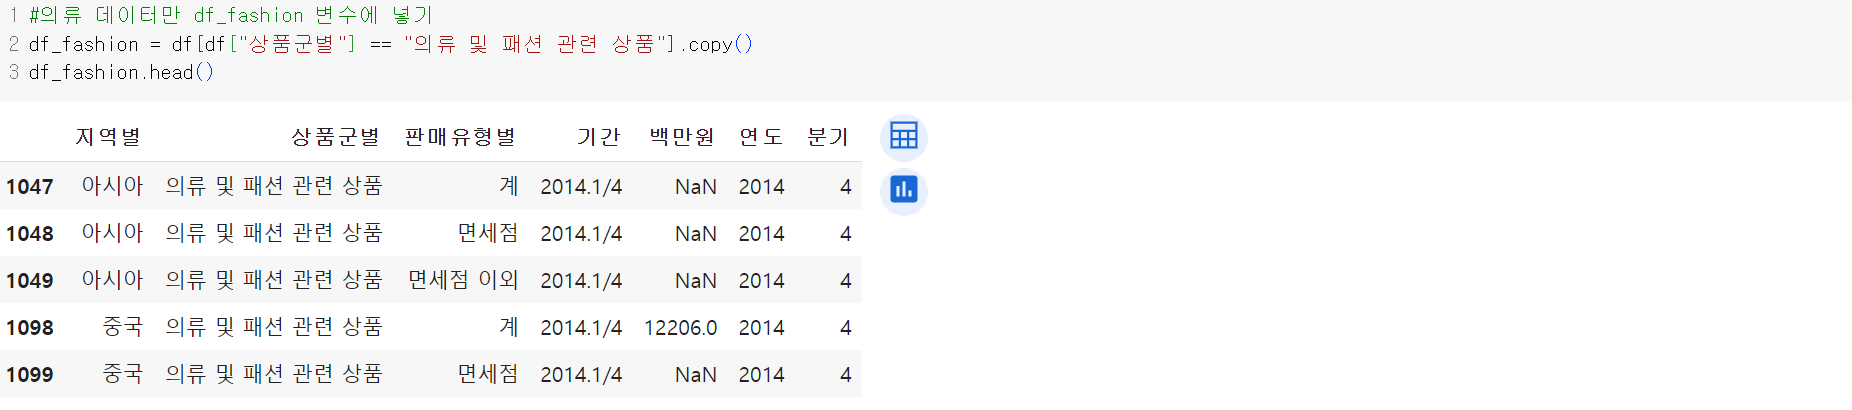The width and height of the screenshot is (1852, 410).
Task: Click 면세점 cell in row 1099
Action: click(488, 374)
